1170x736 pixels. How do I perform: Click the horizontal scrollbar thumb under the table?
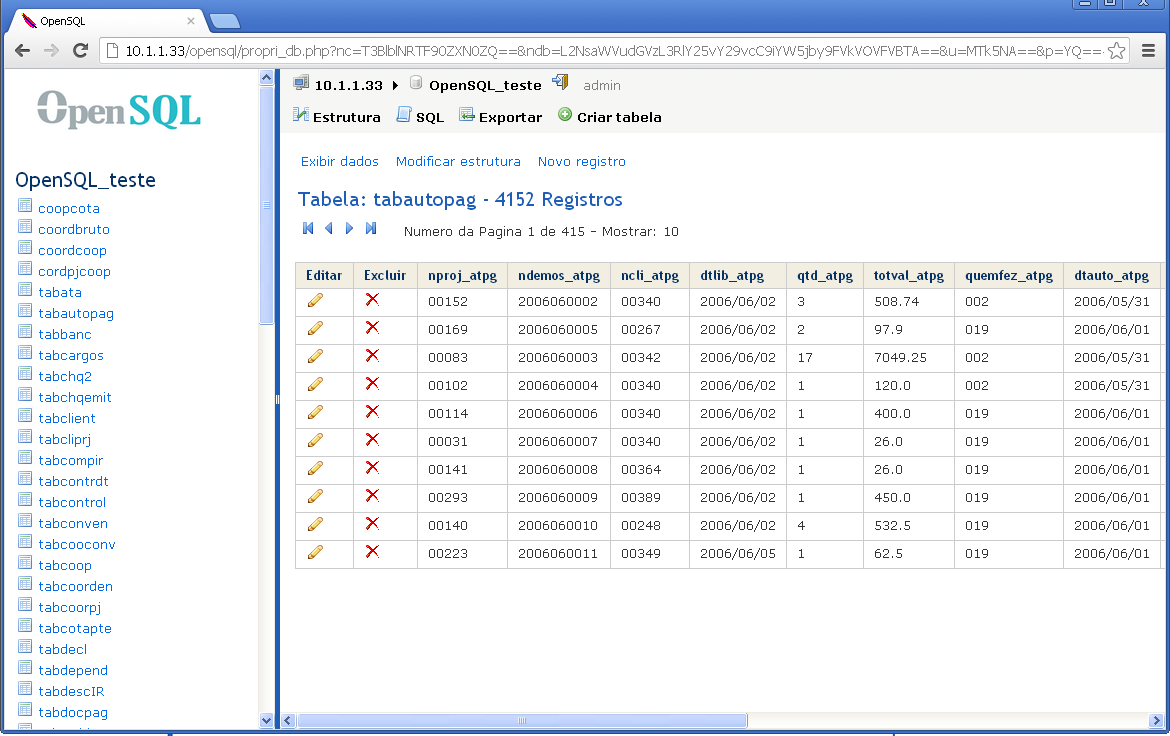522,720
